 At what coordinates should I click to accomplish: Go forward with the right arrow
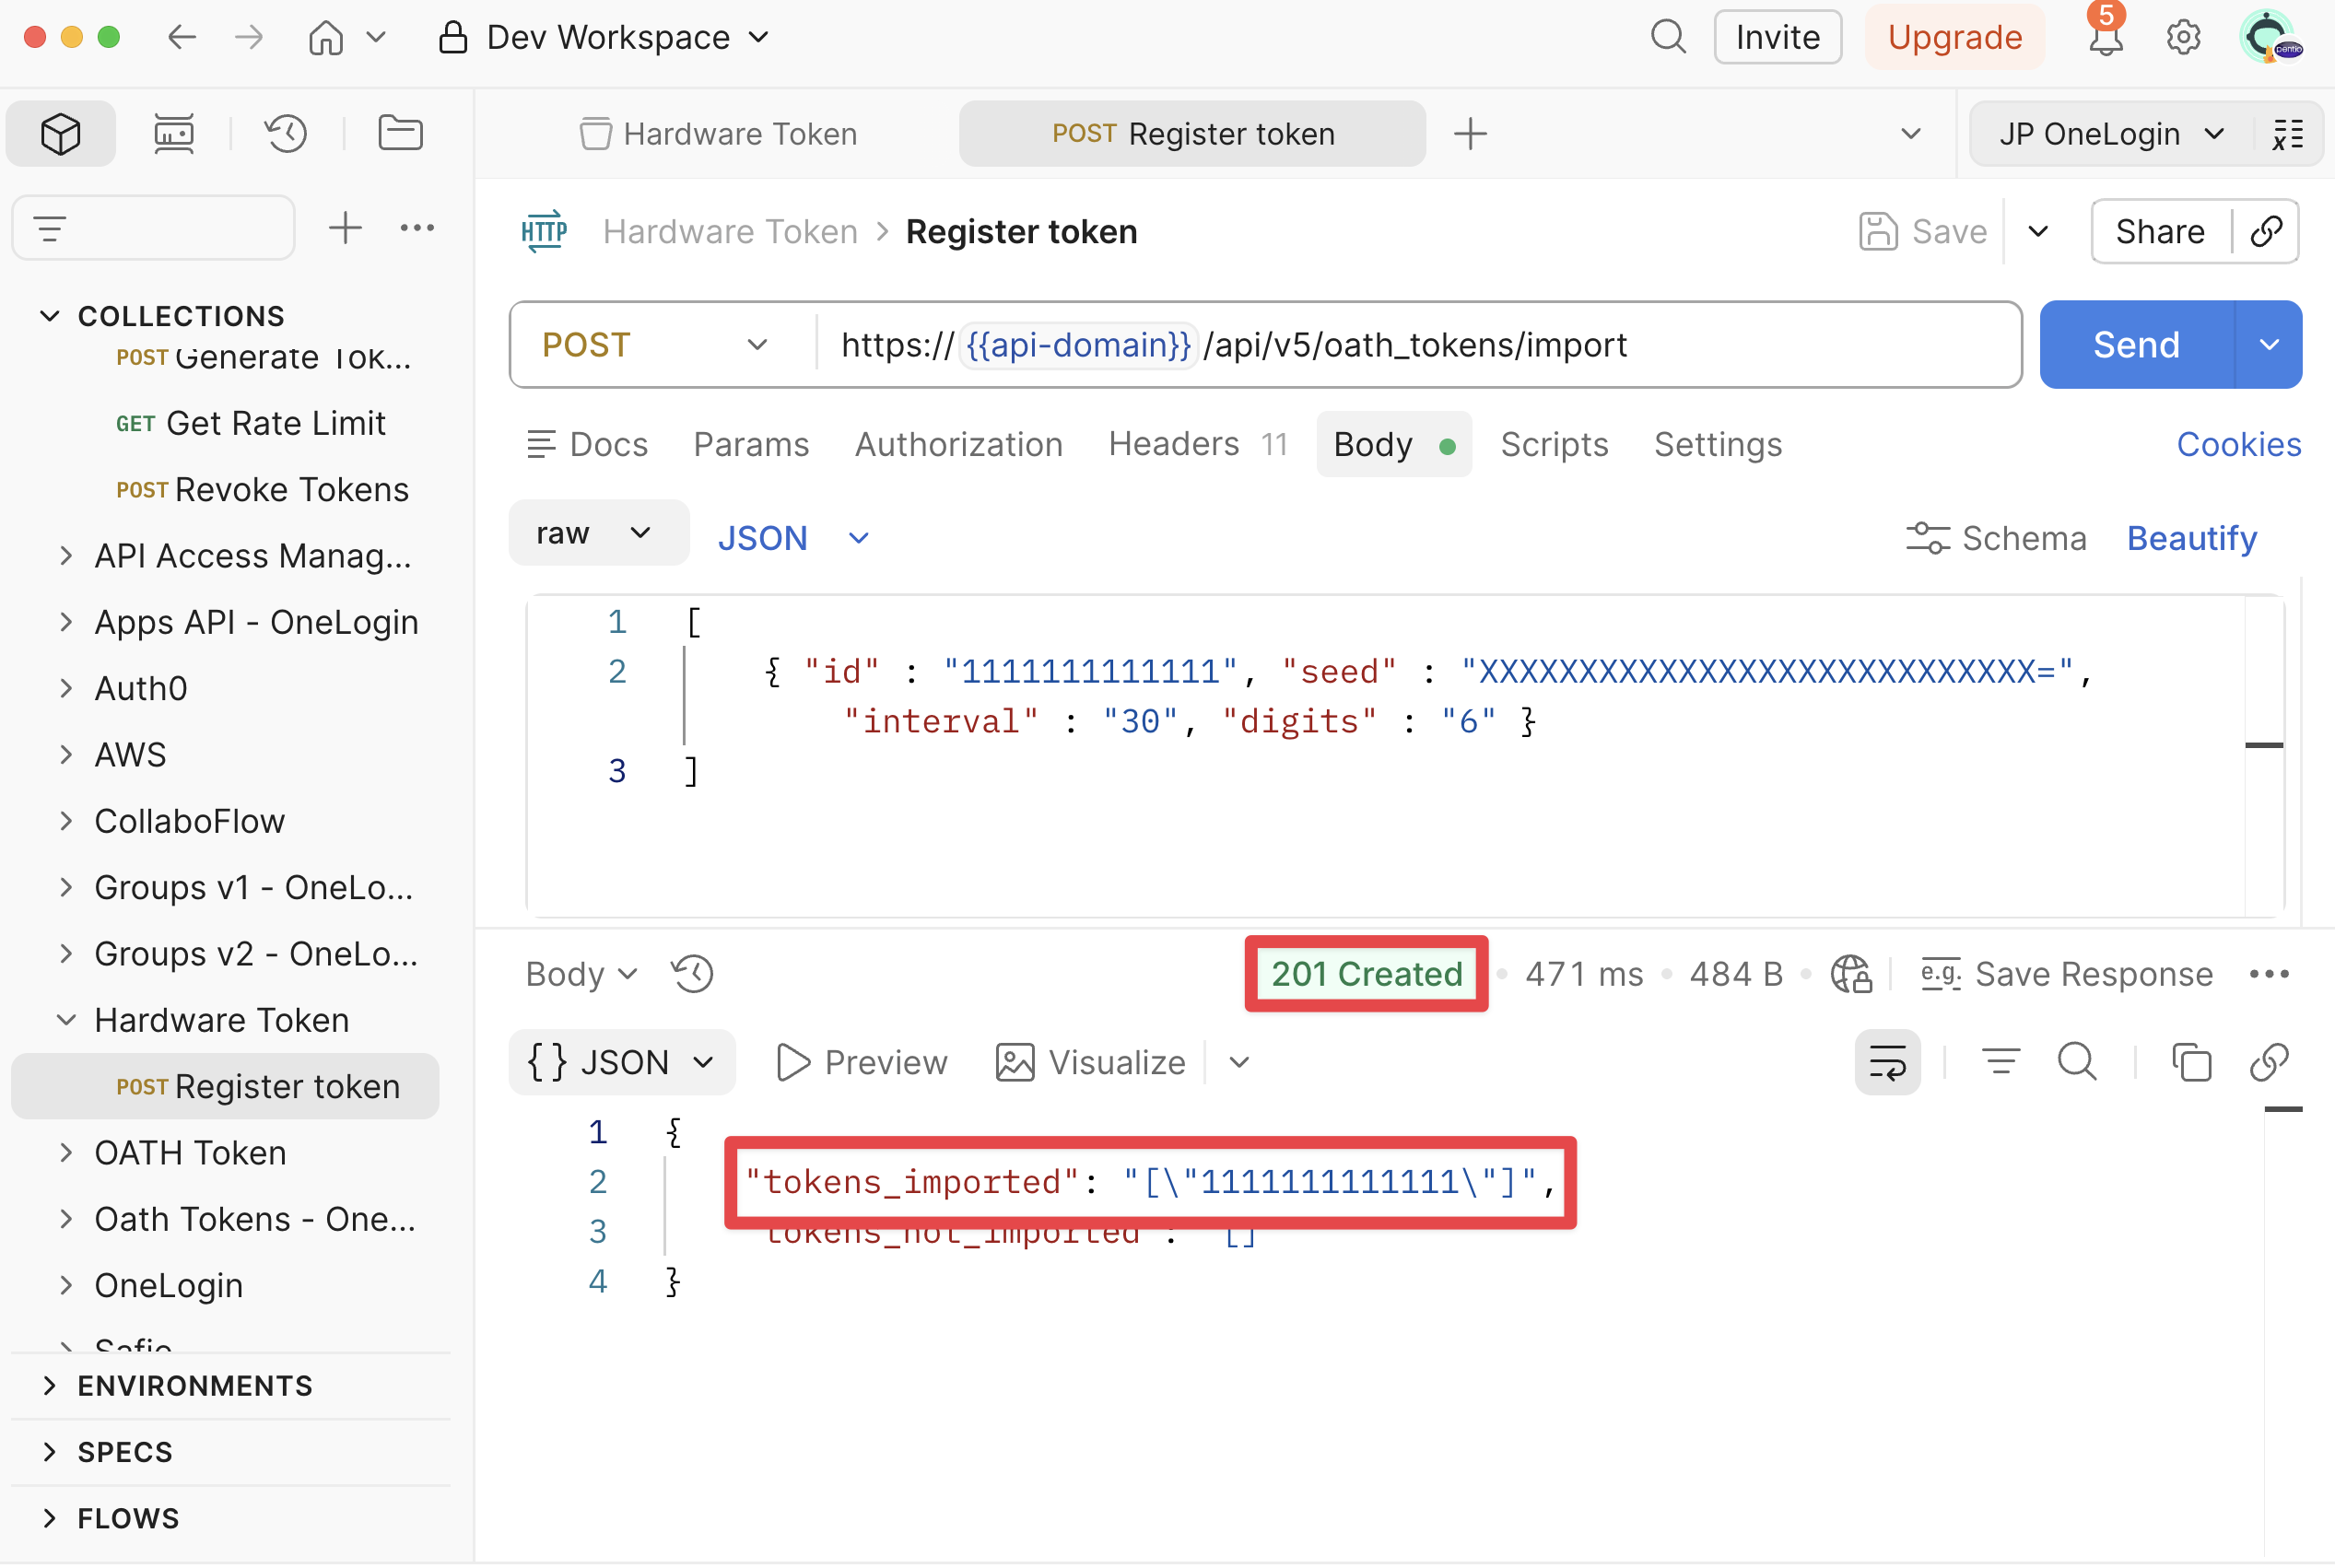pos(249,38)
